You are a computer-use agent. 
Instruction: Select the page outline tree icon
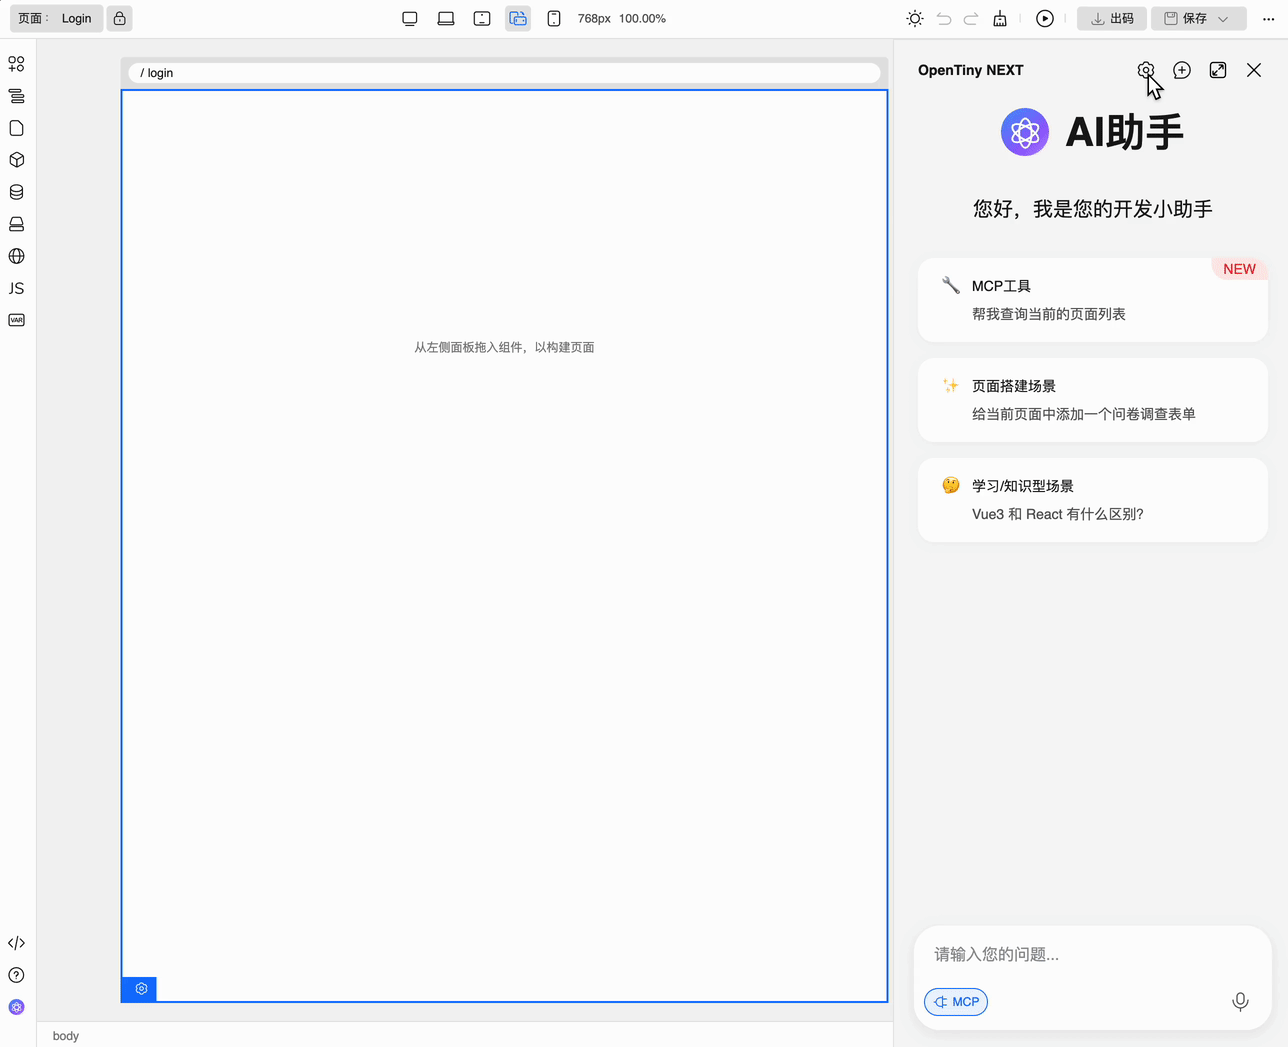click(x=16, y=96)
